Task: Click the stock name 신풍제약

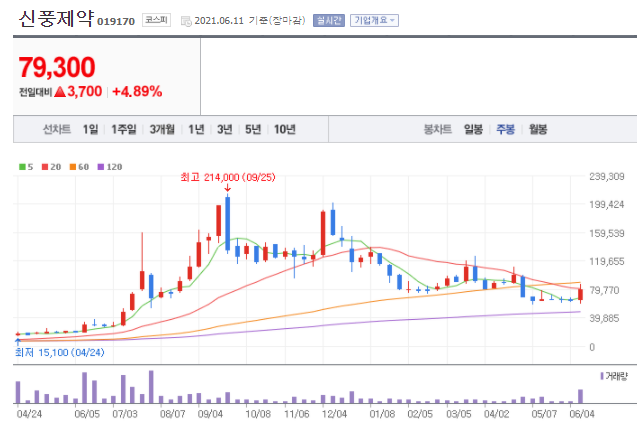Action: coord(56,18)
